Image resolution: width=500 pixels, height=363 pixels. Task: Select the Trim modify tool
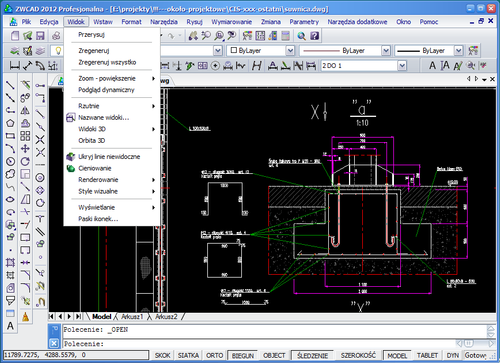point(25,212)
